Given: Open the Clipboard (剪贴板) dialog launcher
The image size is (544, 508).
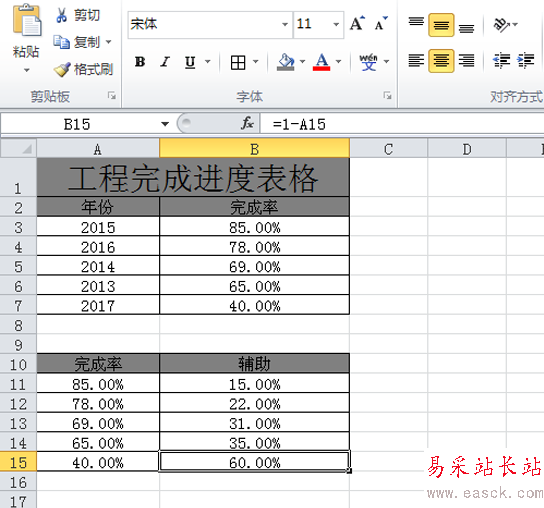Looking at the screenshot, I should click(x=112, y=95).
